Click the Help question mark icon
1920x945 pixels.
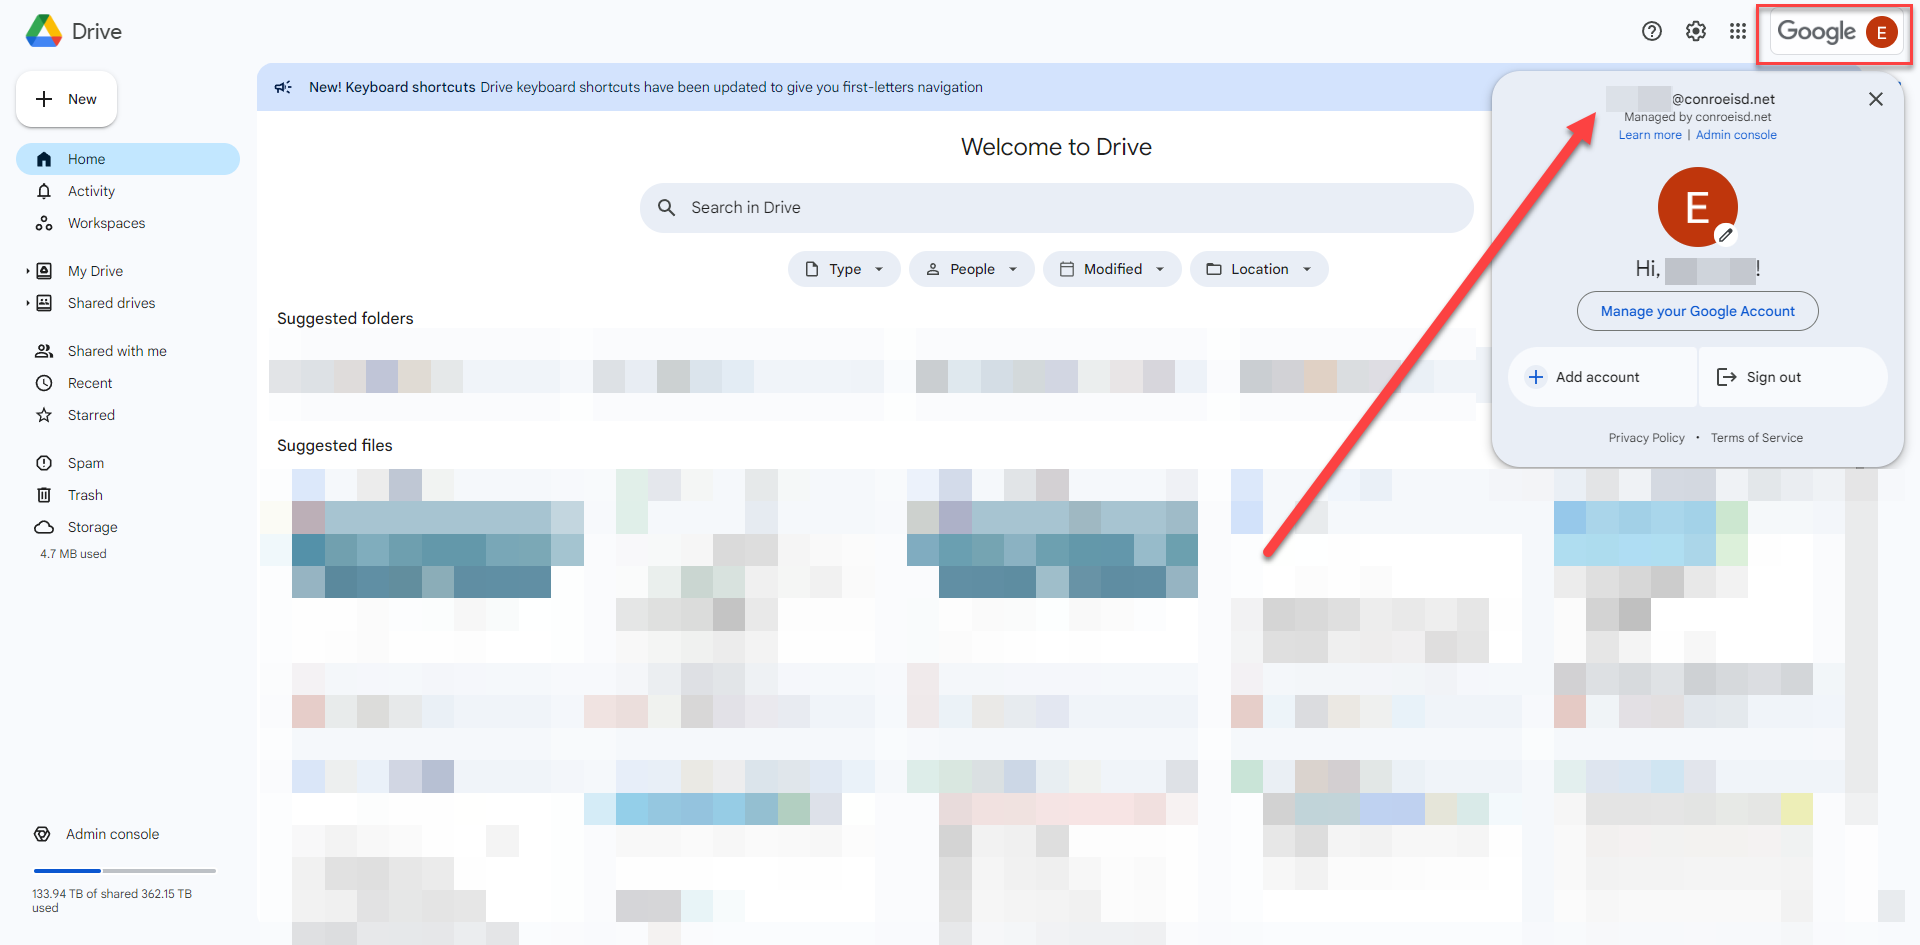click(x=1652, y=31)
